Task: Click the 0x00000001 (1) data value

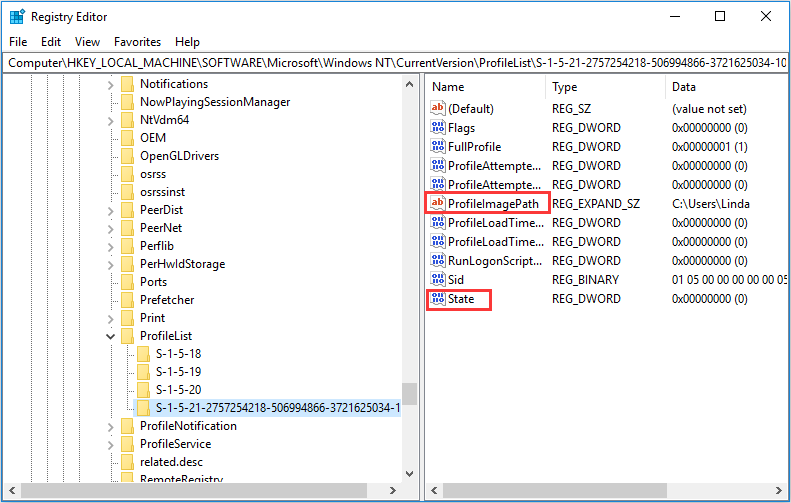Action: pos(709,147)
